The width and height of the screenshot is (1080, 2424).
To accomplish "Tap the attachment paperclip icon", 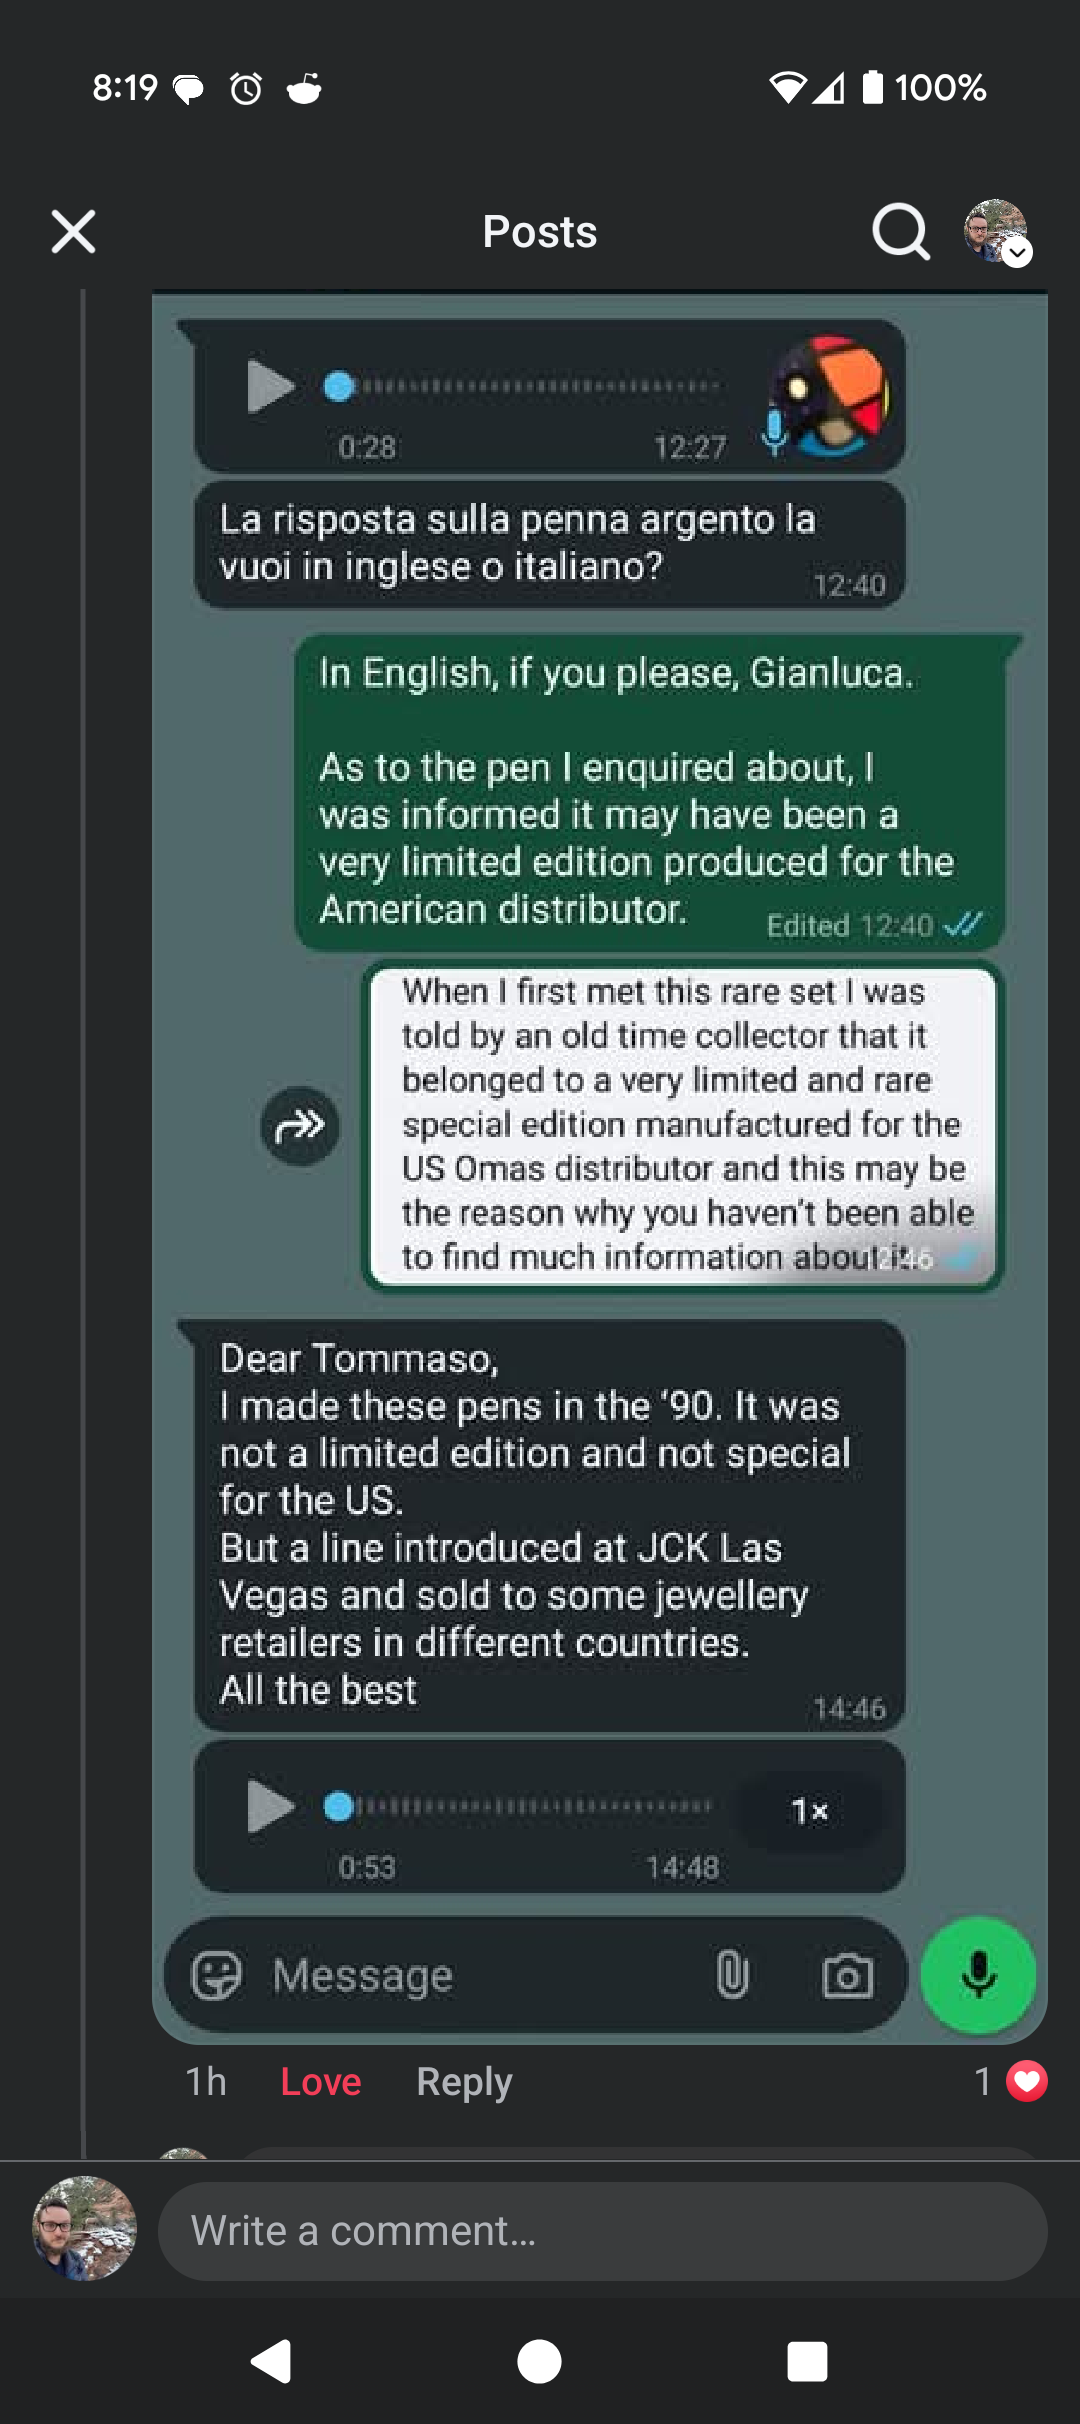I will (732, 1975).
